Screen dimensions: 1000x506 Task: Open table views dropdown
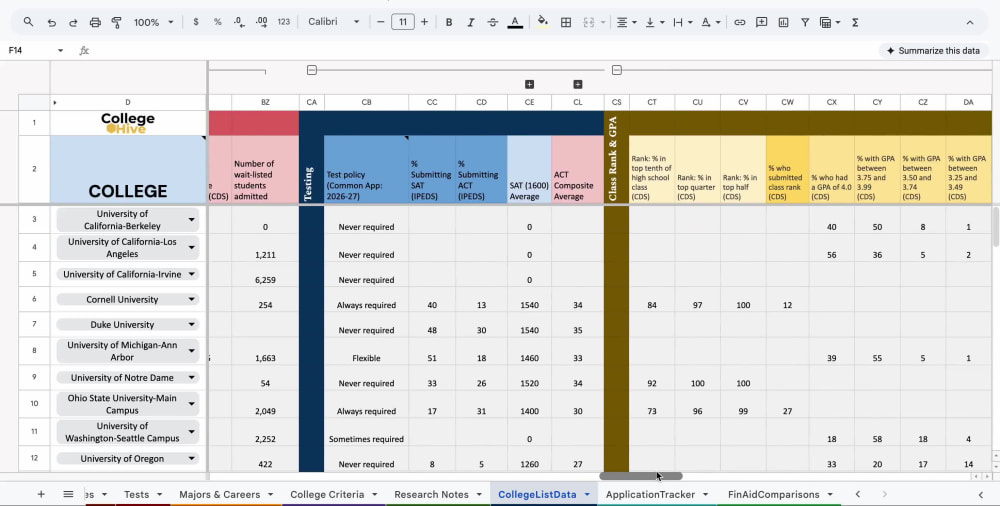[x=830, y=22]
